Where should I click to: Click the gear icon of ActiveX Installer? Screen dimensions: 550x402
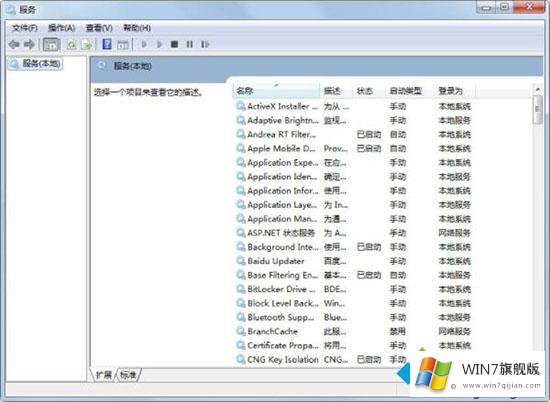coord(241,106)
